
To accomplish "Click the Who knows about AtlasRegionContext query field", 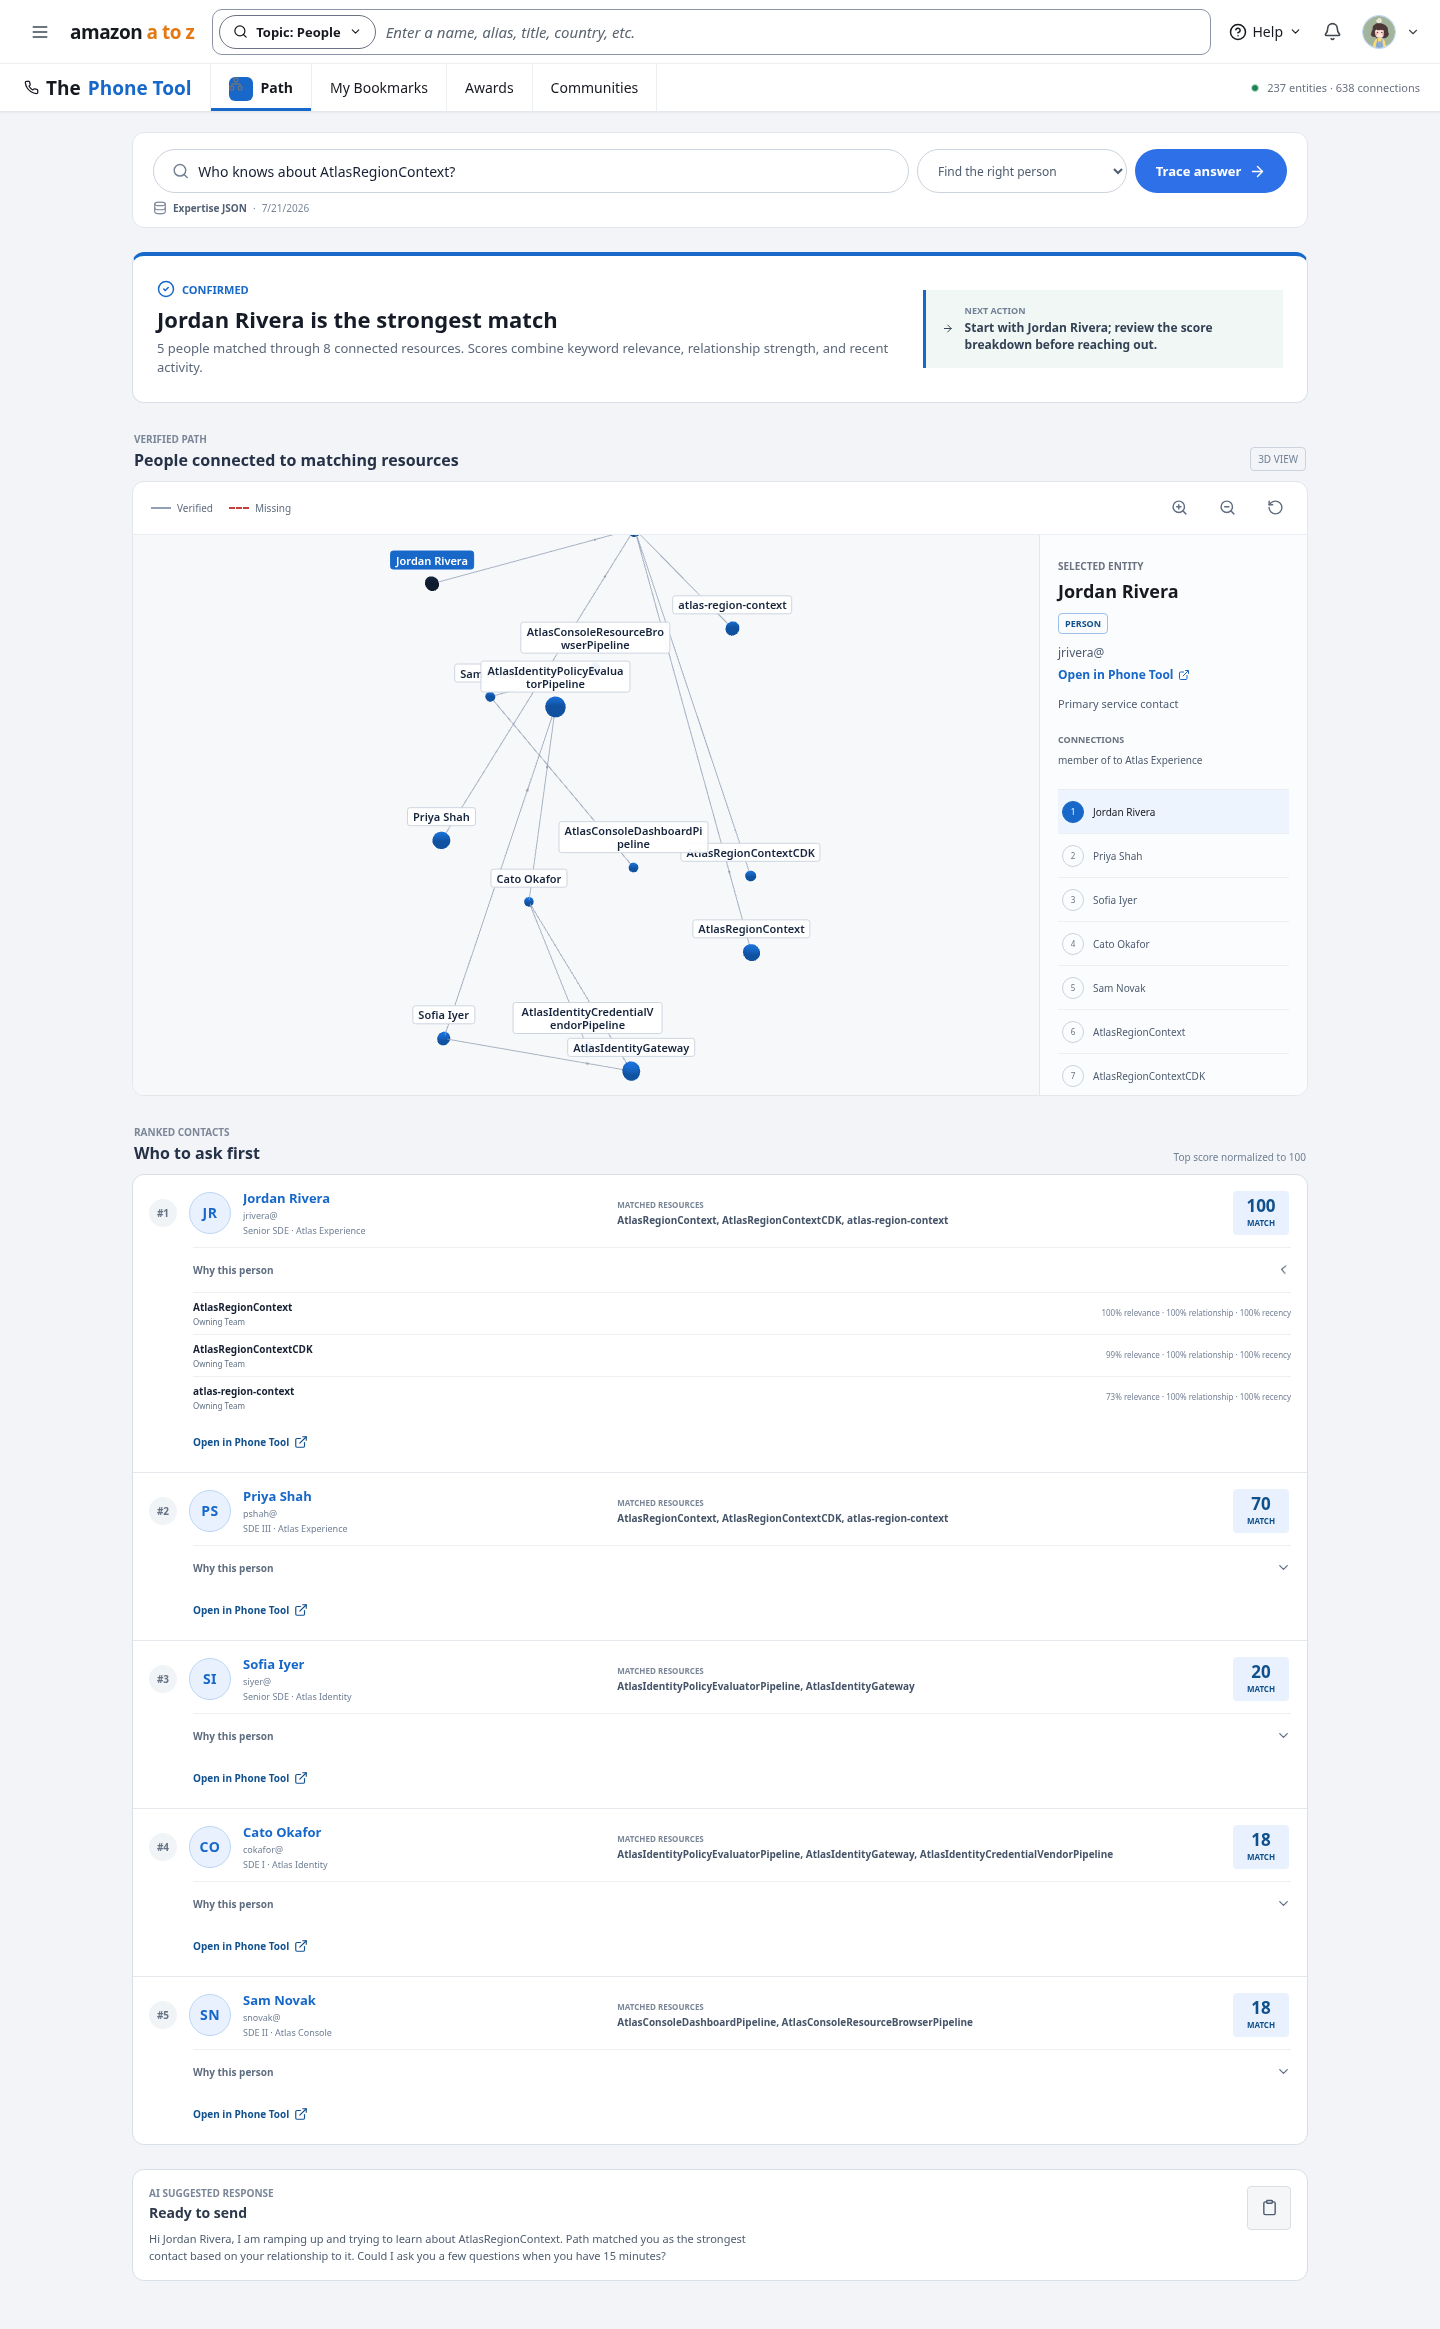I will coord(530,172).
